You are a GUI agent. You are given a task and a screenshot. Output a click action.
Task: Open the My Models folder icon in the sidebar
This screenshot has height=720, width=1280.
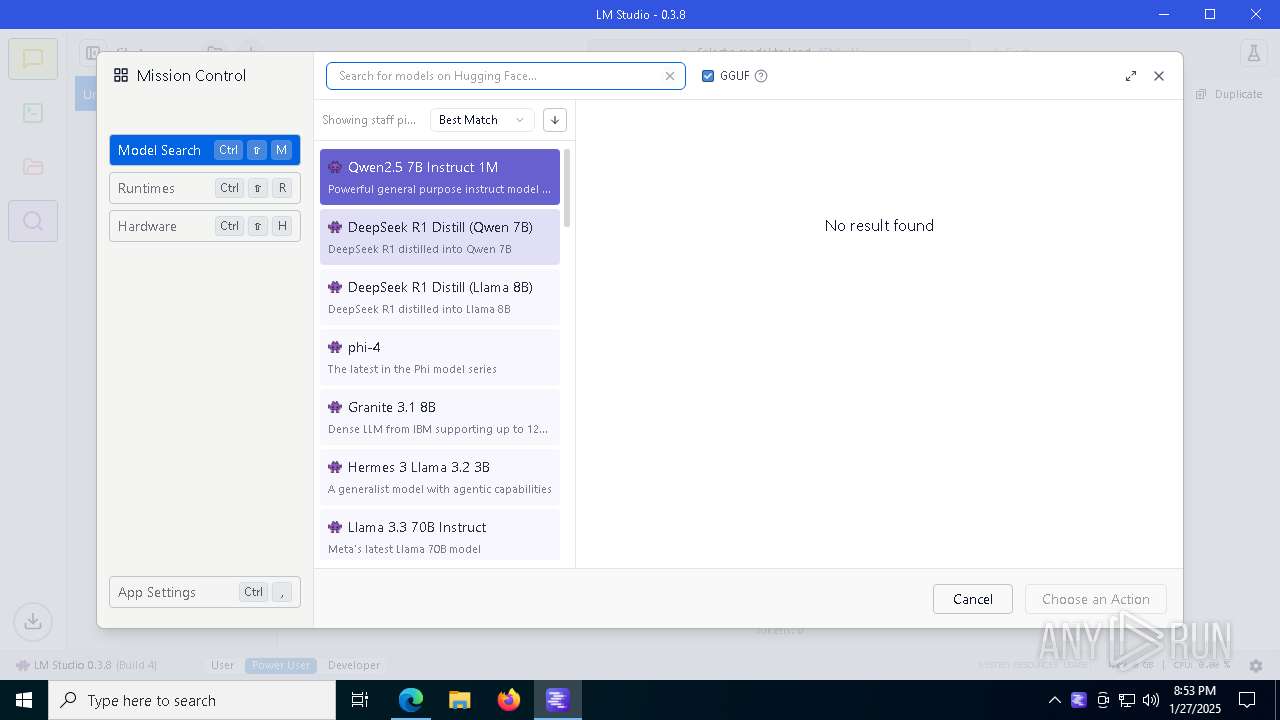click(x=33, y=167)
